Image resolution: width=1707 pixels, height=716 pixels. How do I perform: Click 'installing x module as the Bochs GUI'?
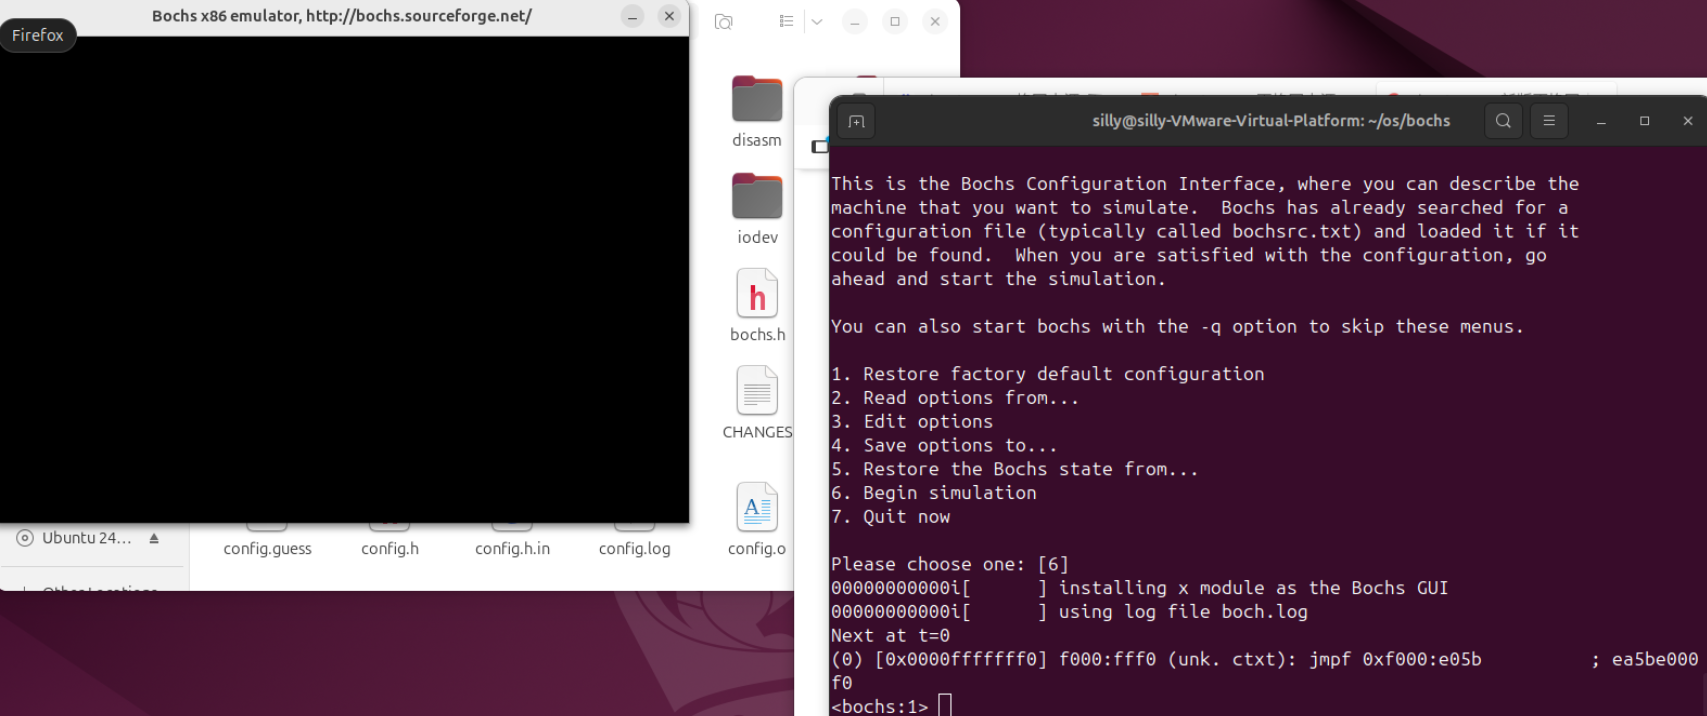(x=1253, y=588)
